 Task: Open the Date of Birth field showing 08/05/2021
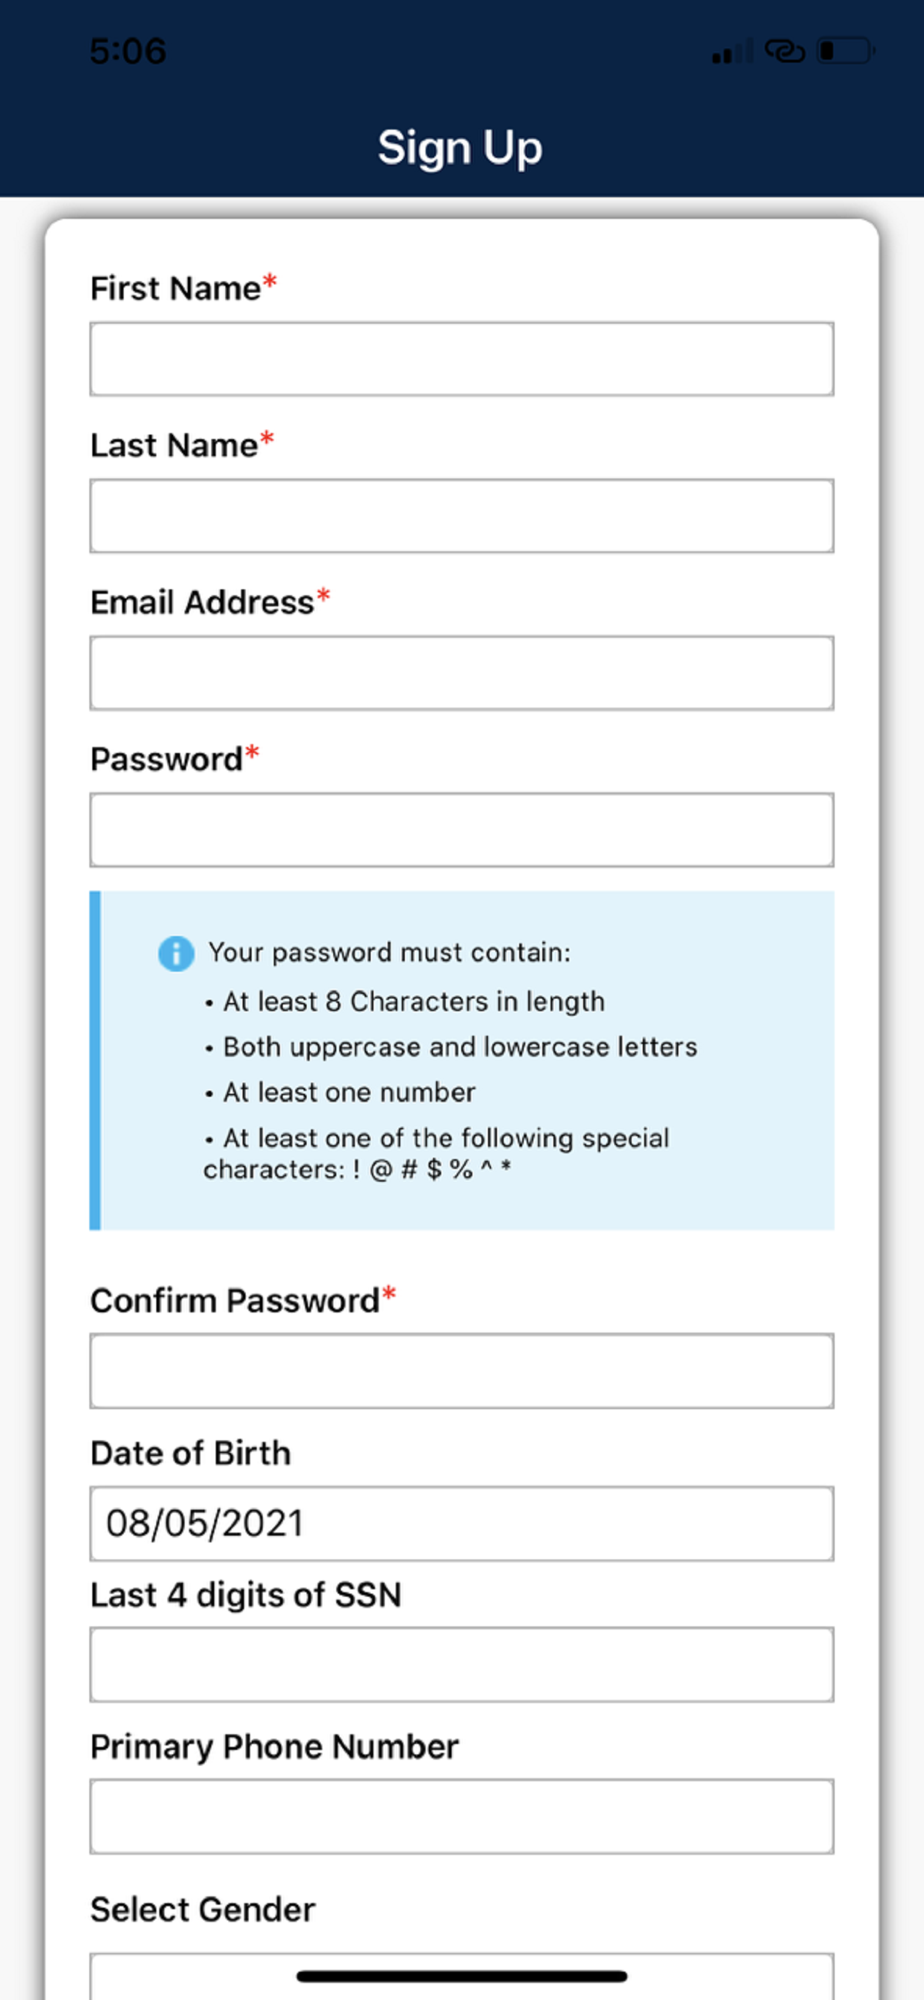click(462, 1524)
